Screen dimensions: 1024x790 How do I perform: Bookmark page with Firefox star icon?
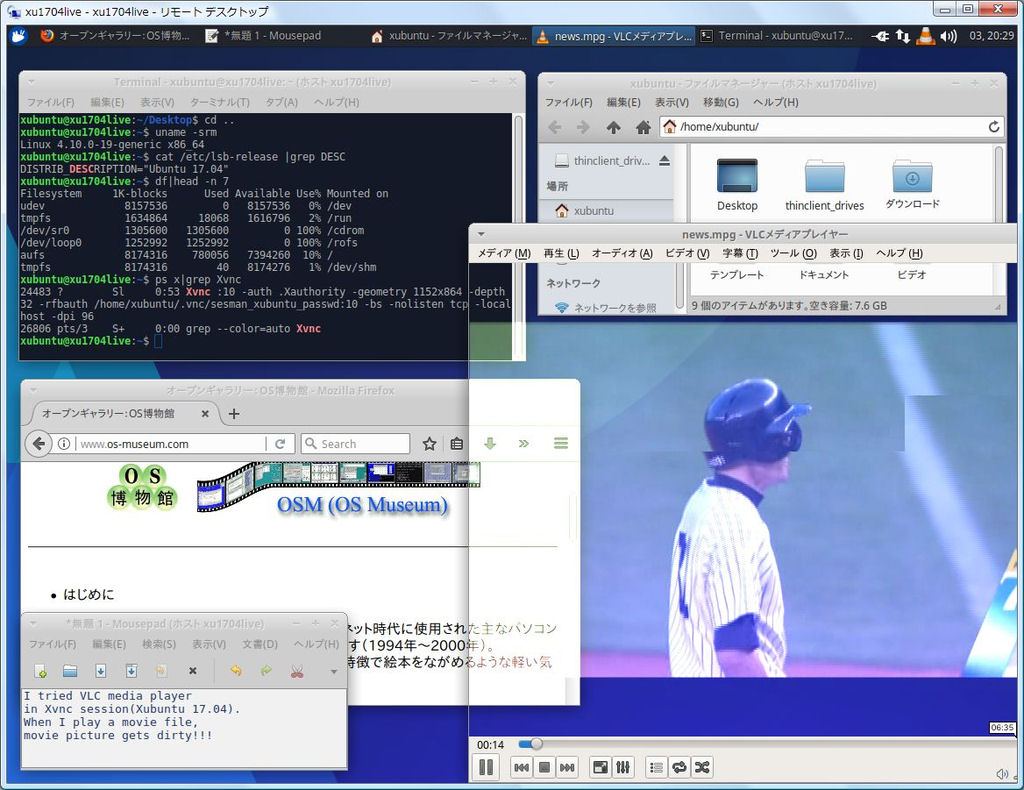[x=429, y=444]
